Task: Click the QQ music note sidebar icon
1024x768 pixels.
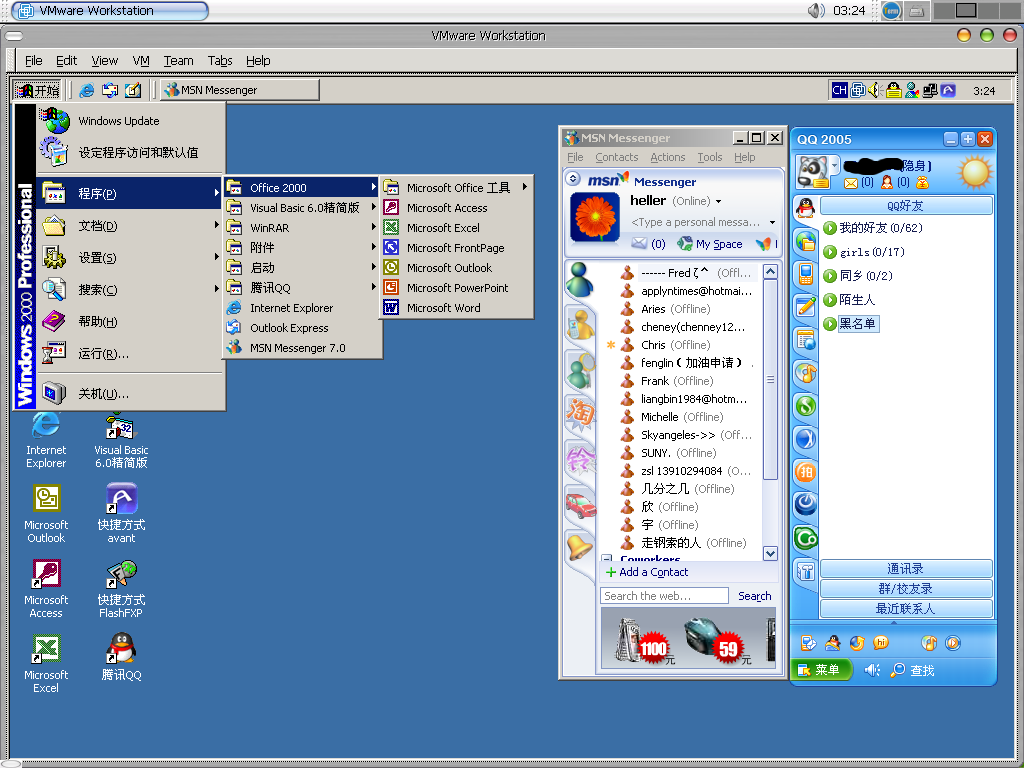Action: point(806,373)
